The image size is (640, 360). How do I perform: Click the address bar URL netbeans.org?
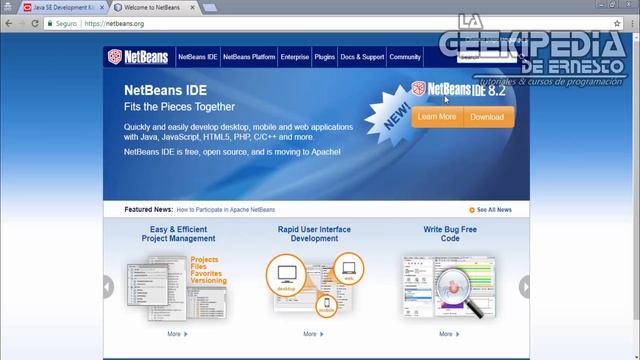coord(114,24)
